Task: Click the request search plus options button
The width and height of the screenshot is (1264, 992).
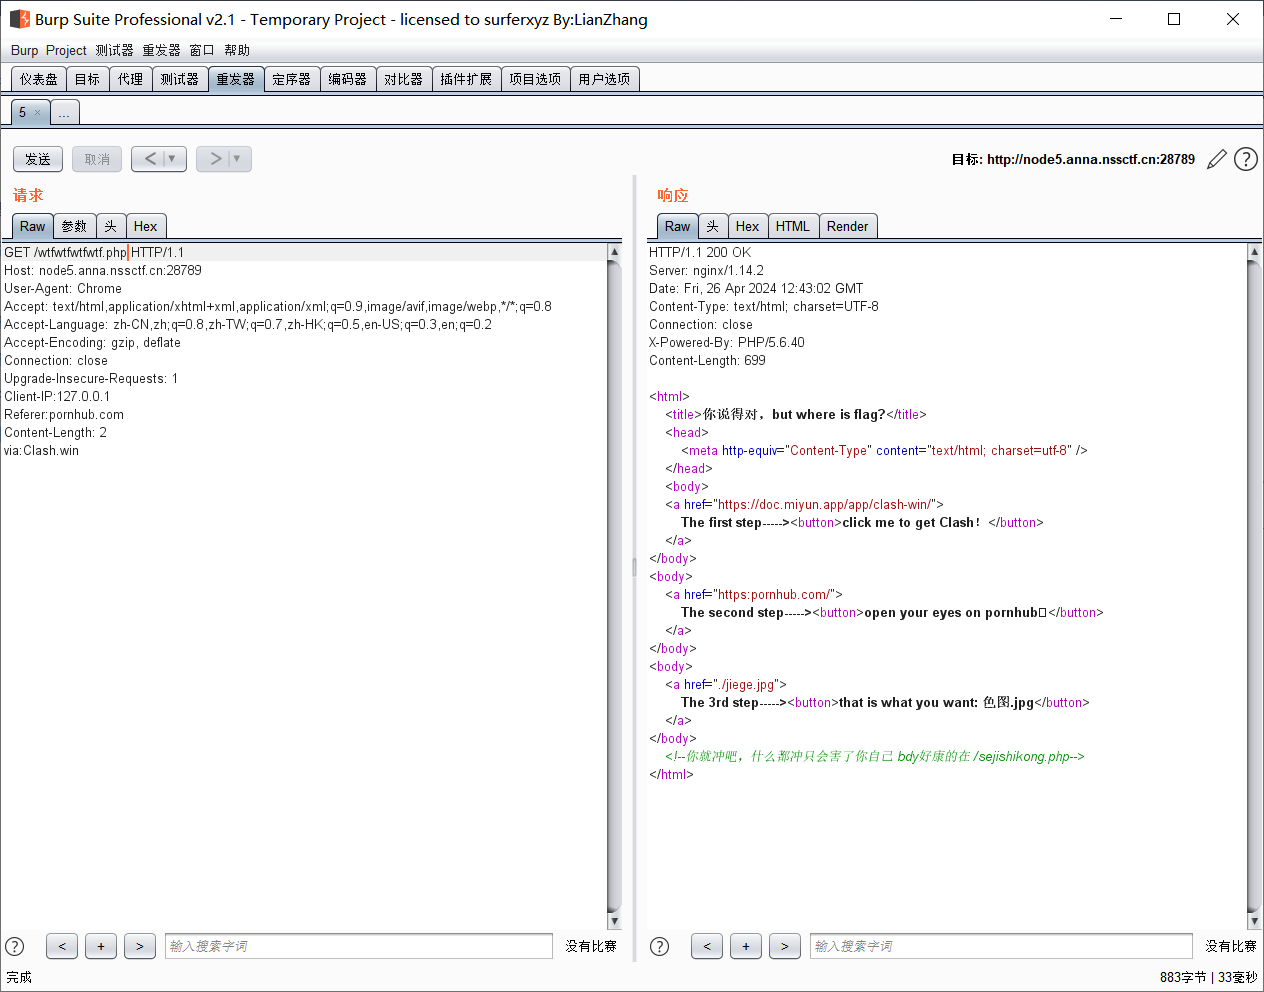Action: [101, 946]
